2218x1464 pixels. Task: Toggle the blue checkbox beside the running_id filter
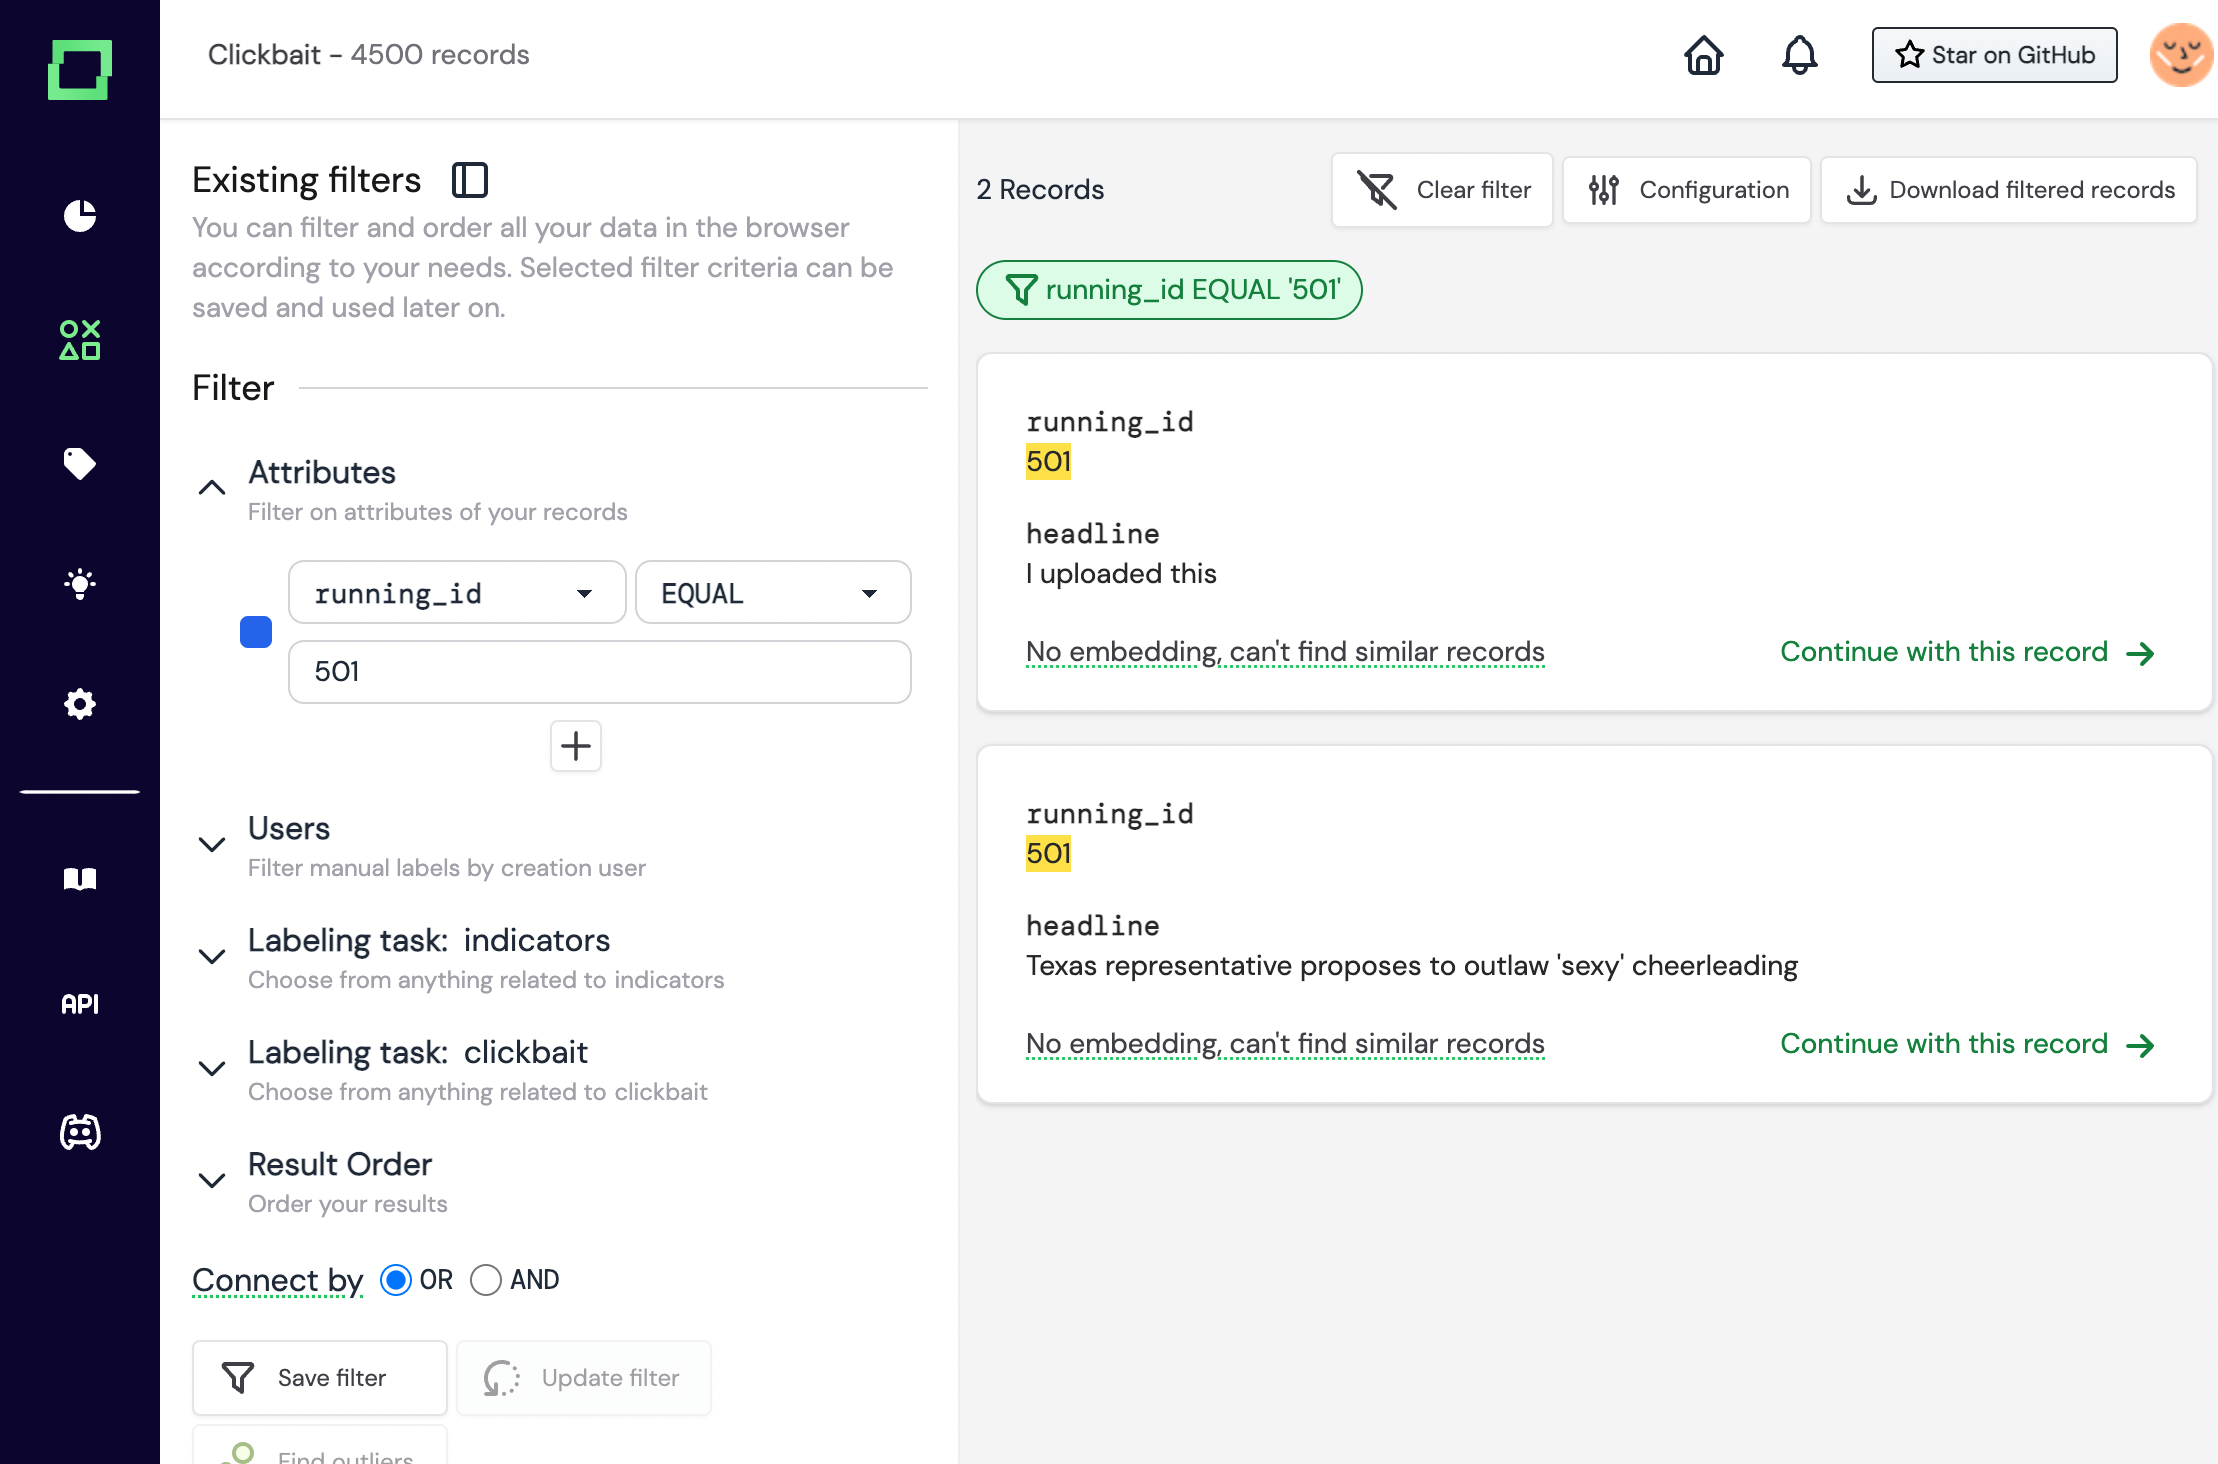point(256,632)
